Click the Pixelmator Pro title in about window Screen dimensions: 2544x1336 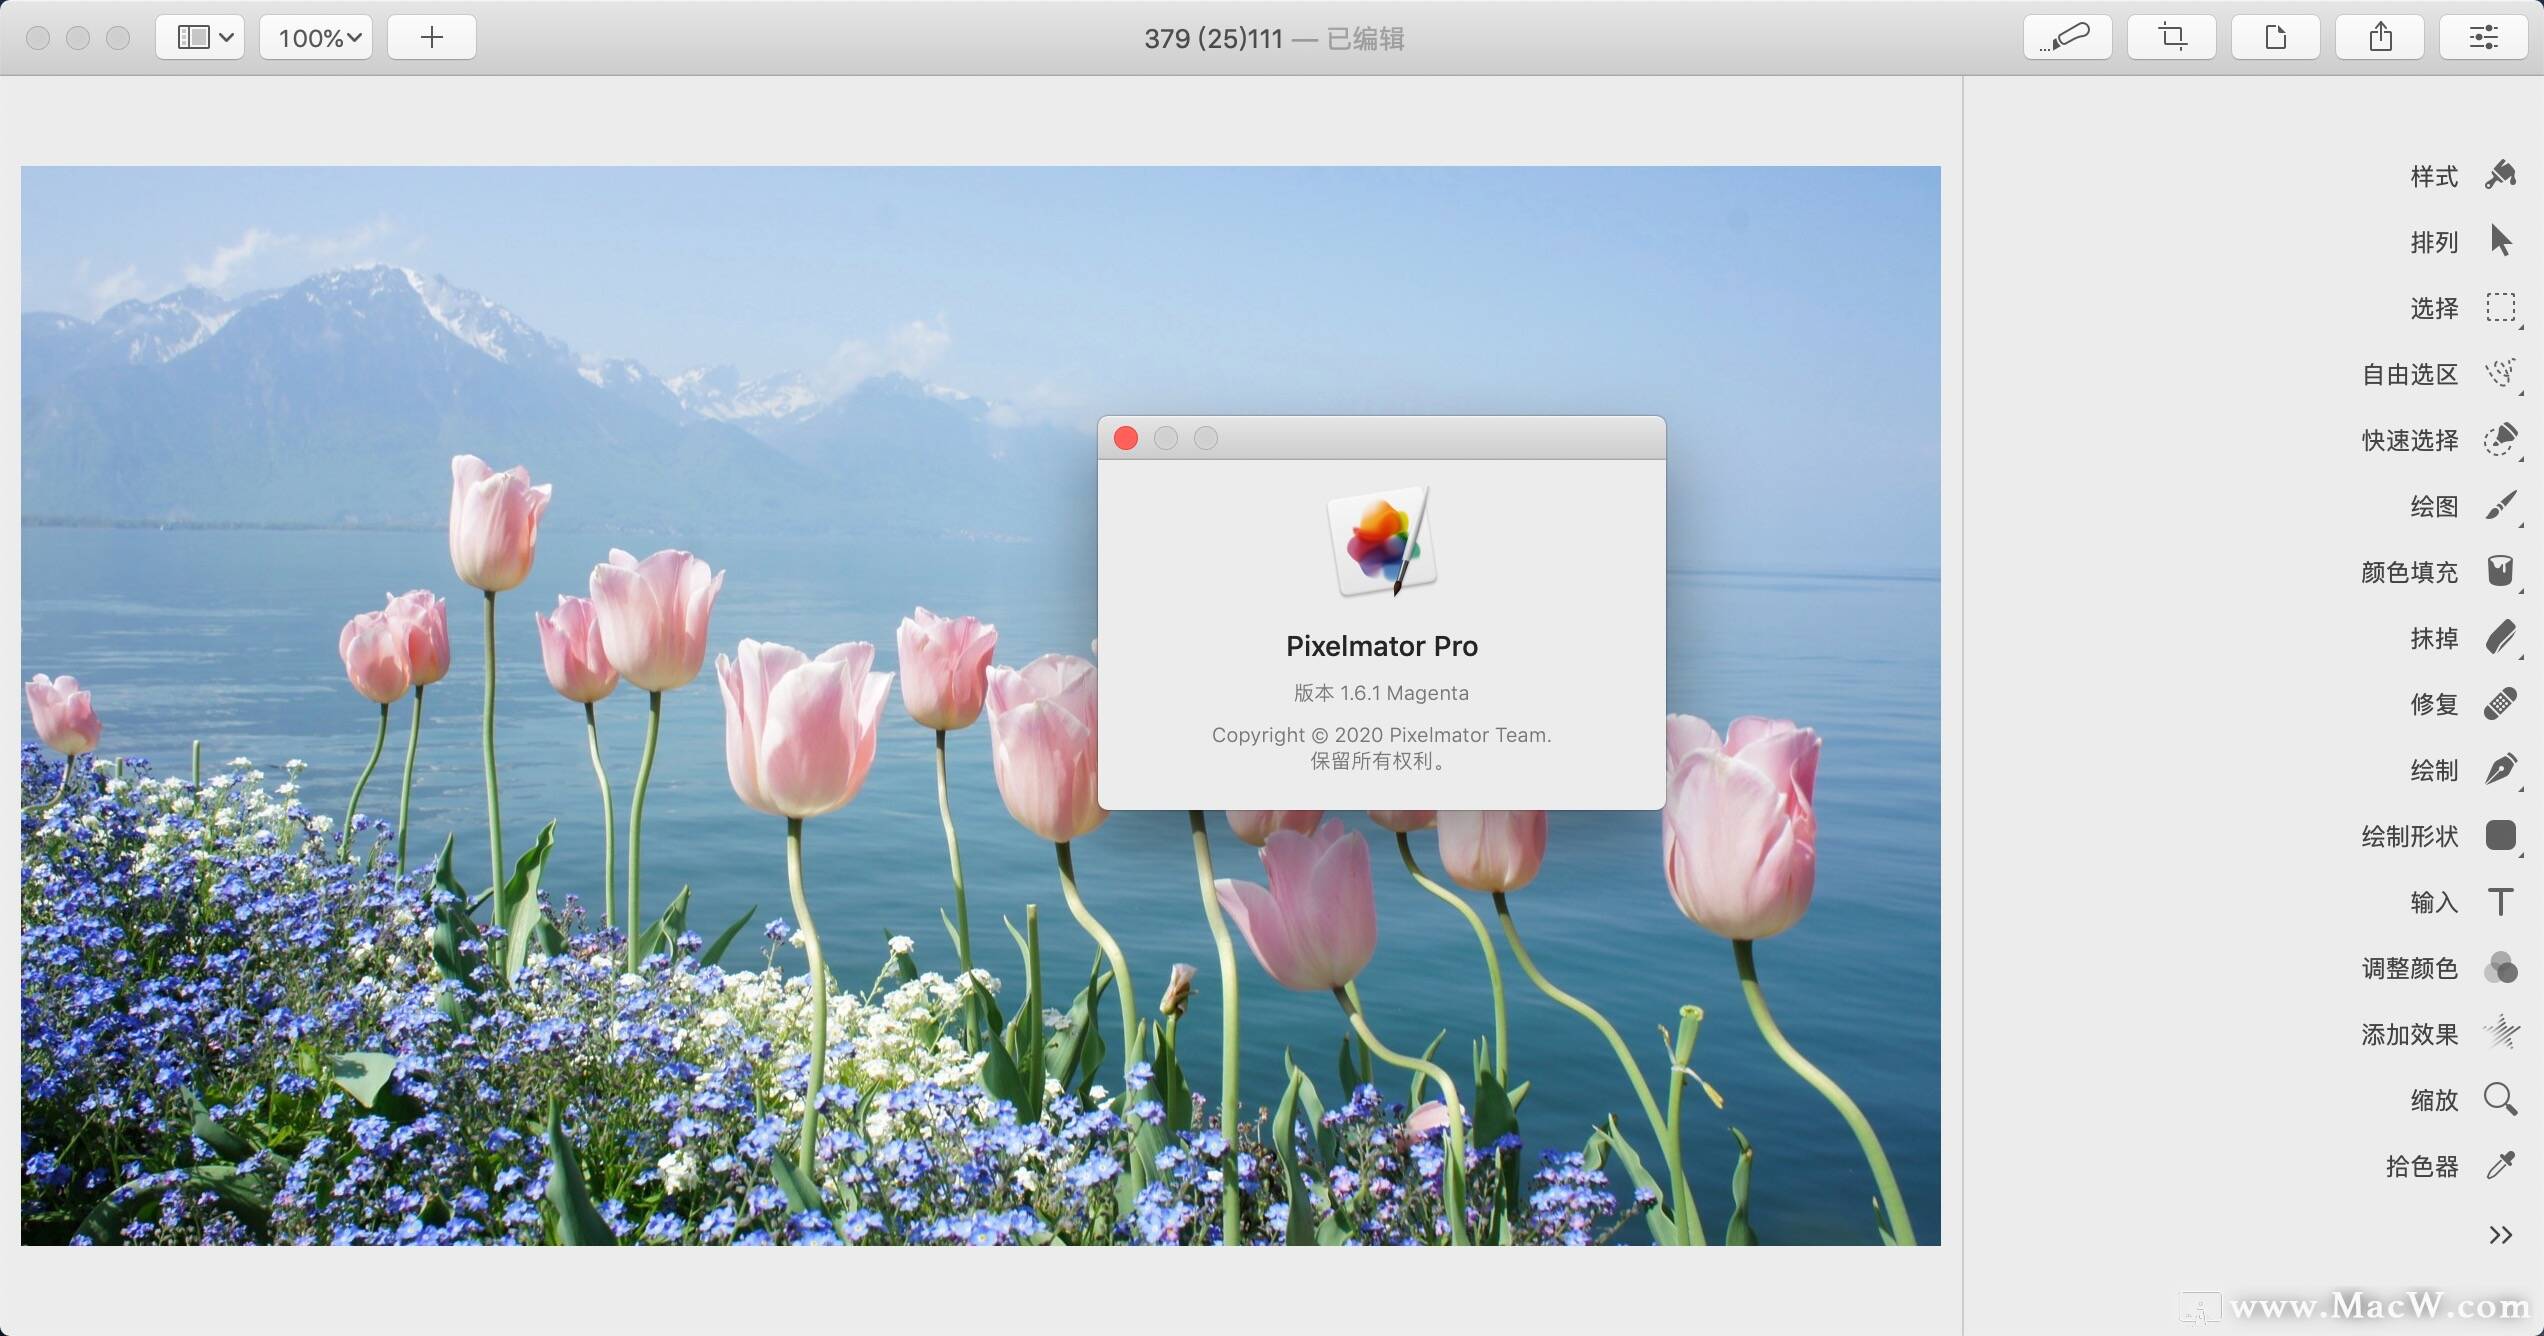pos(1381,646)
